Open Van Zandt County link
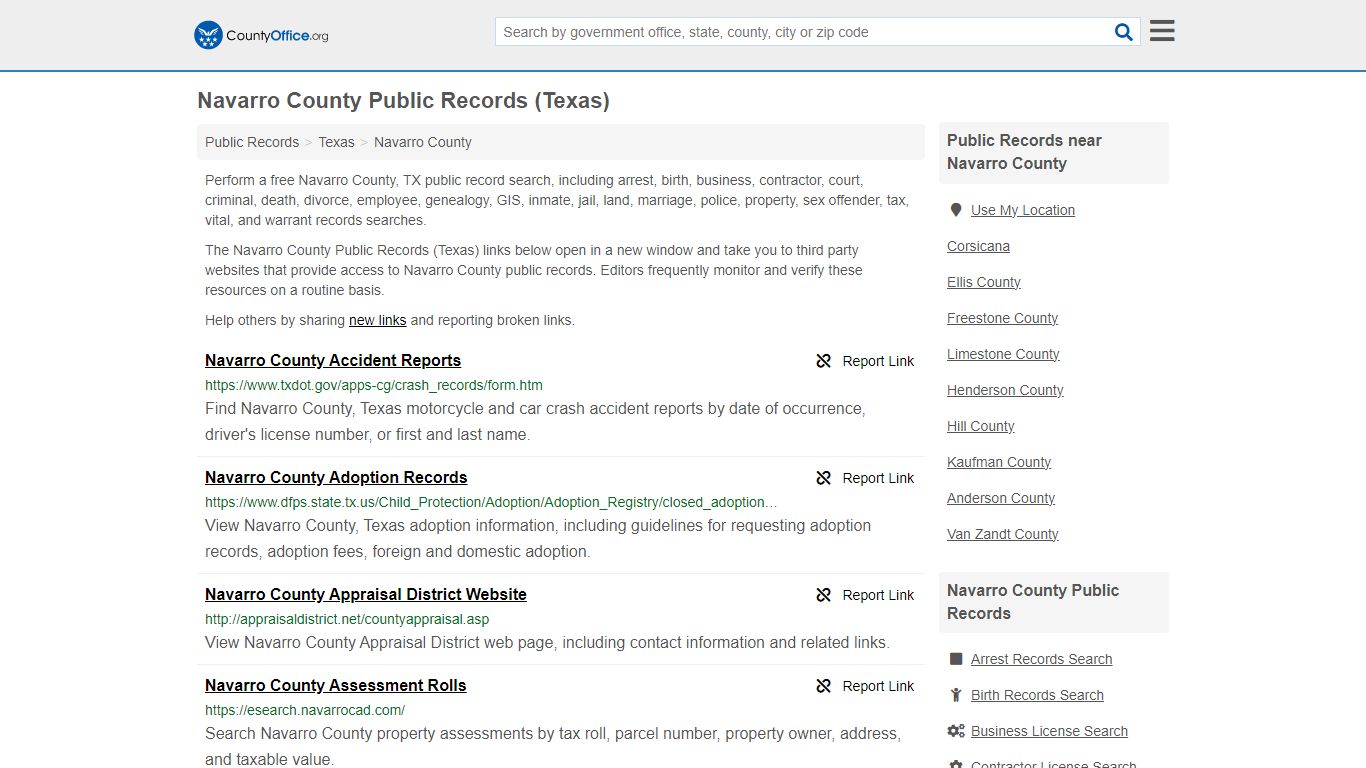The image size is (1366, 768). tap(1003, 534)
